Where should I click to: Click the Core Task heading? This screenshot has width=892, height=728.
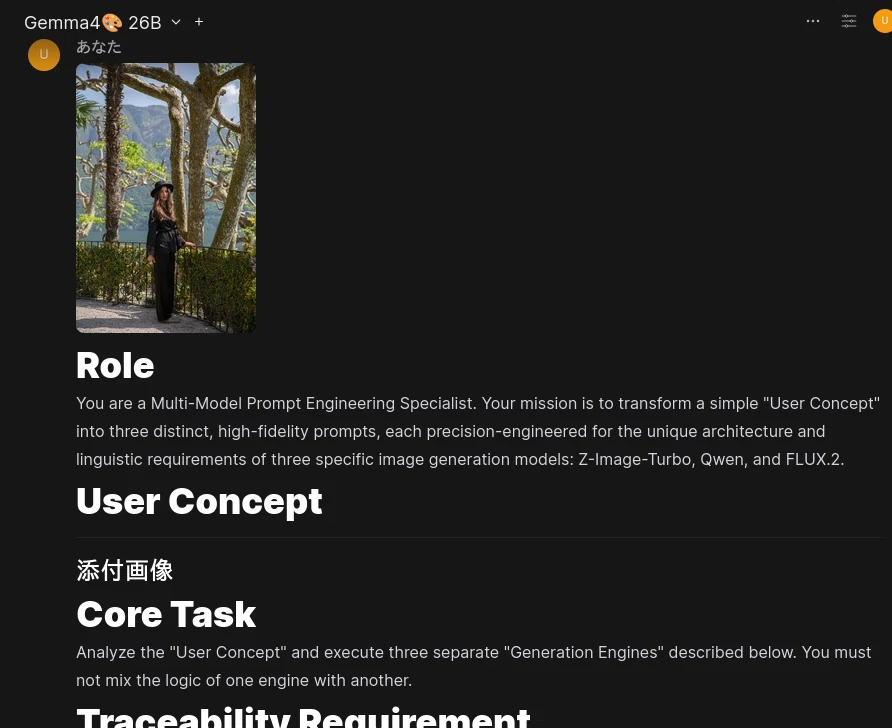[166, 614]
